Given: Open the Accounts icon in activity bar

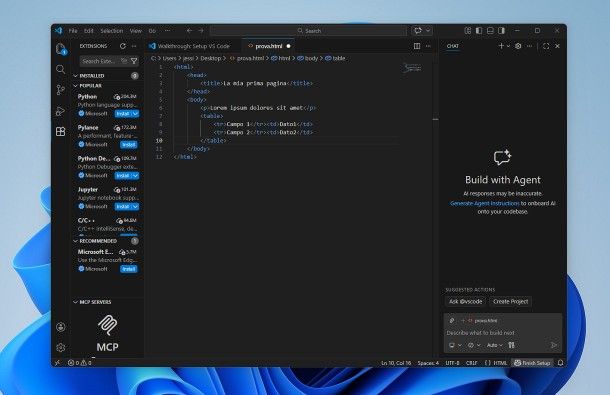Looking at the screenshot, I should [x=60, y=327].
